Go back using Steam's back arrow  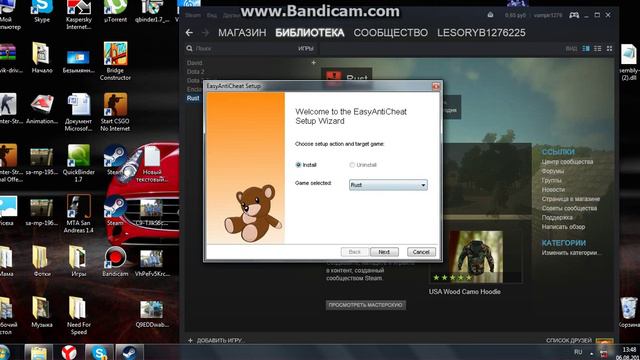pos(189,33)
